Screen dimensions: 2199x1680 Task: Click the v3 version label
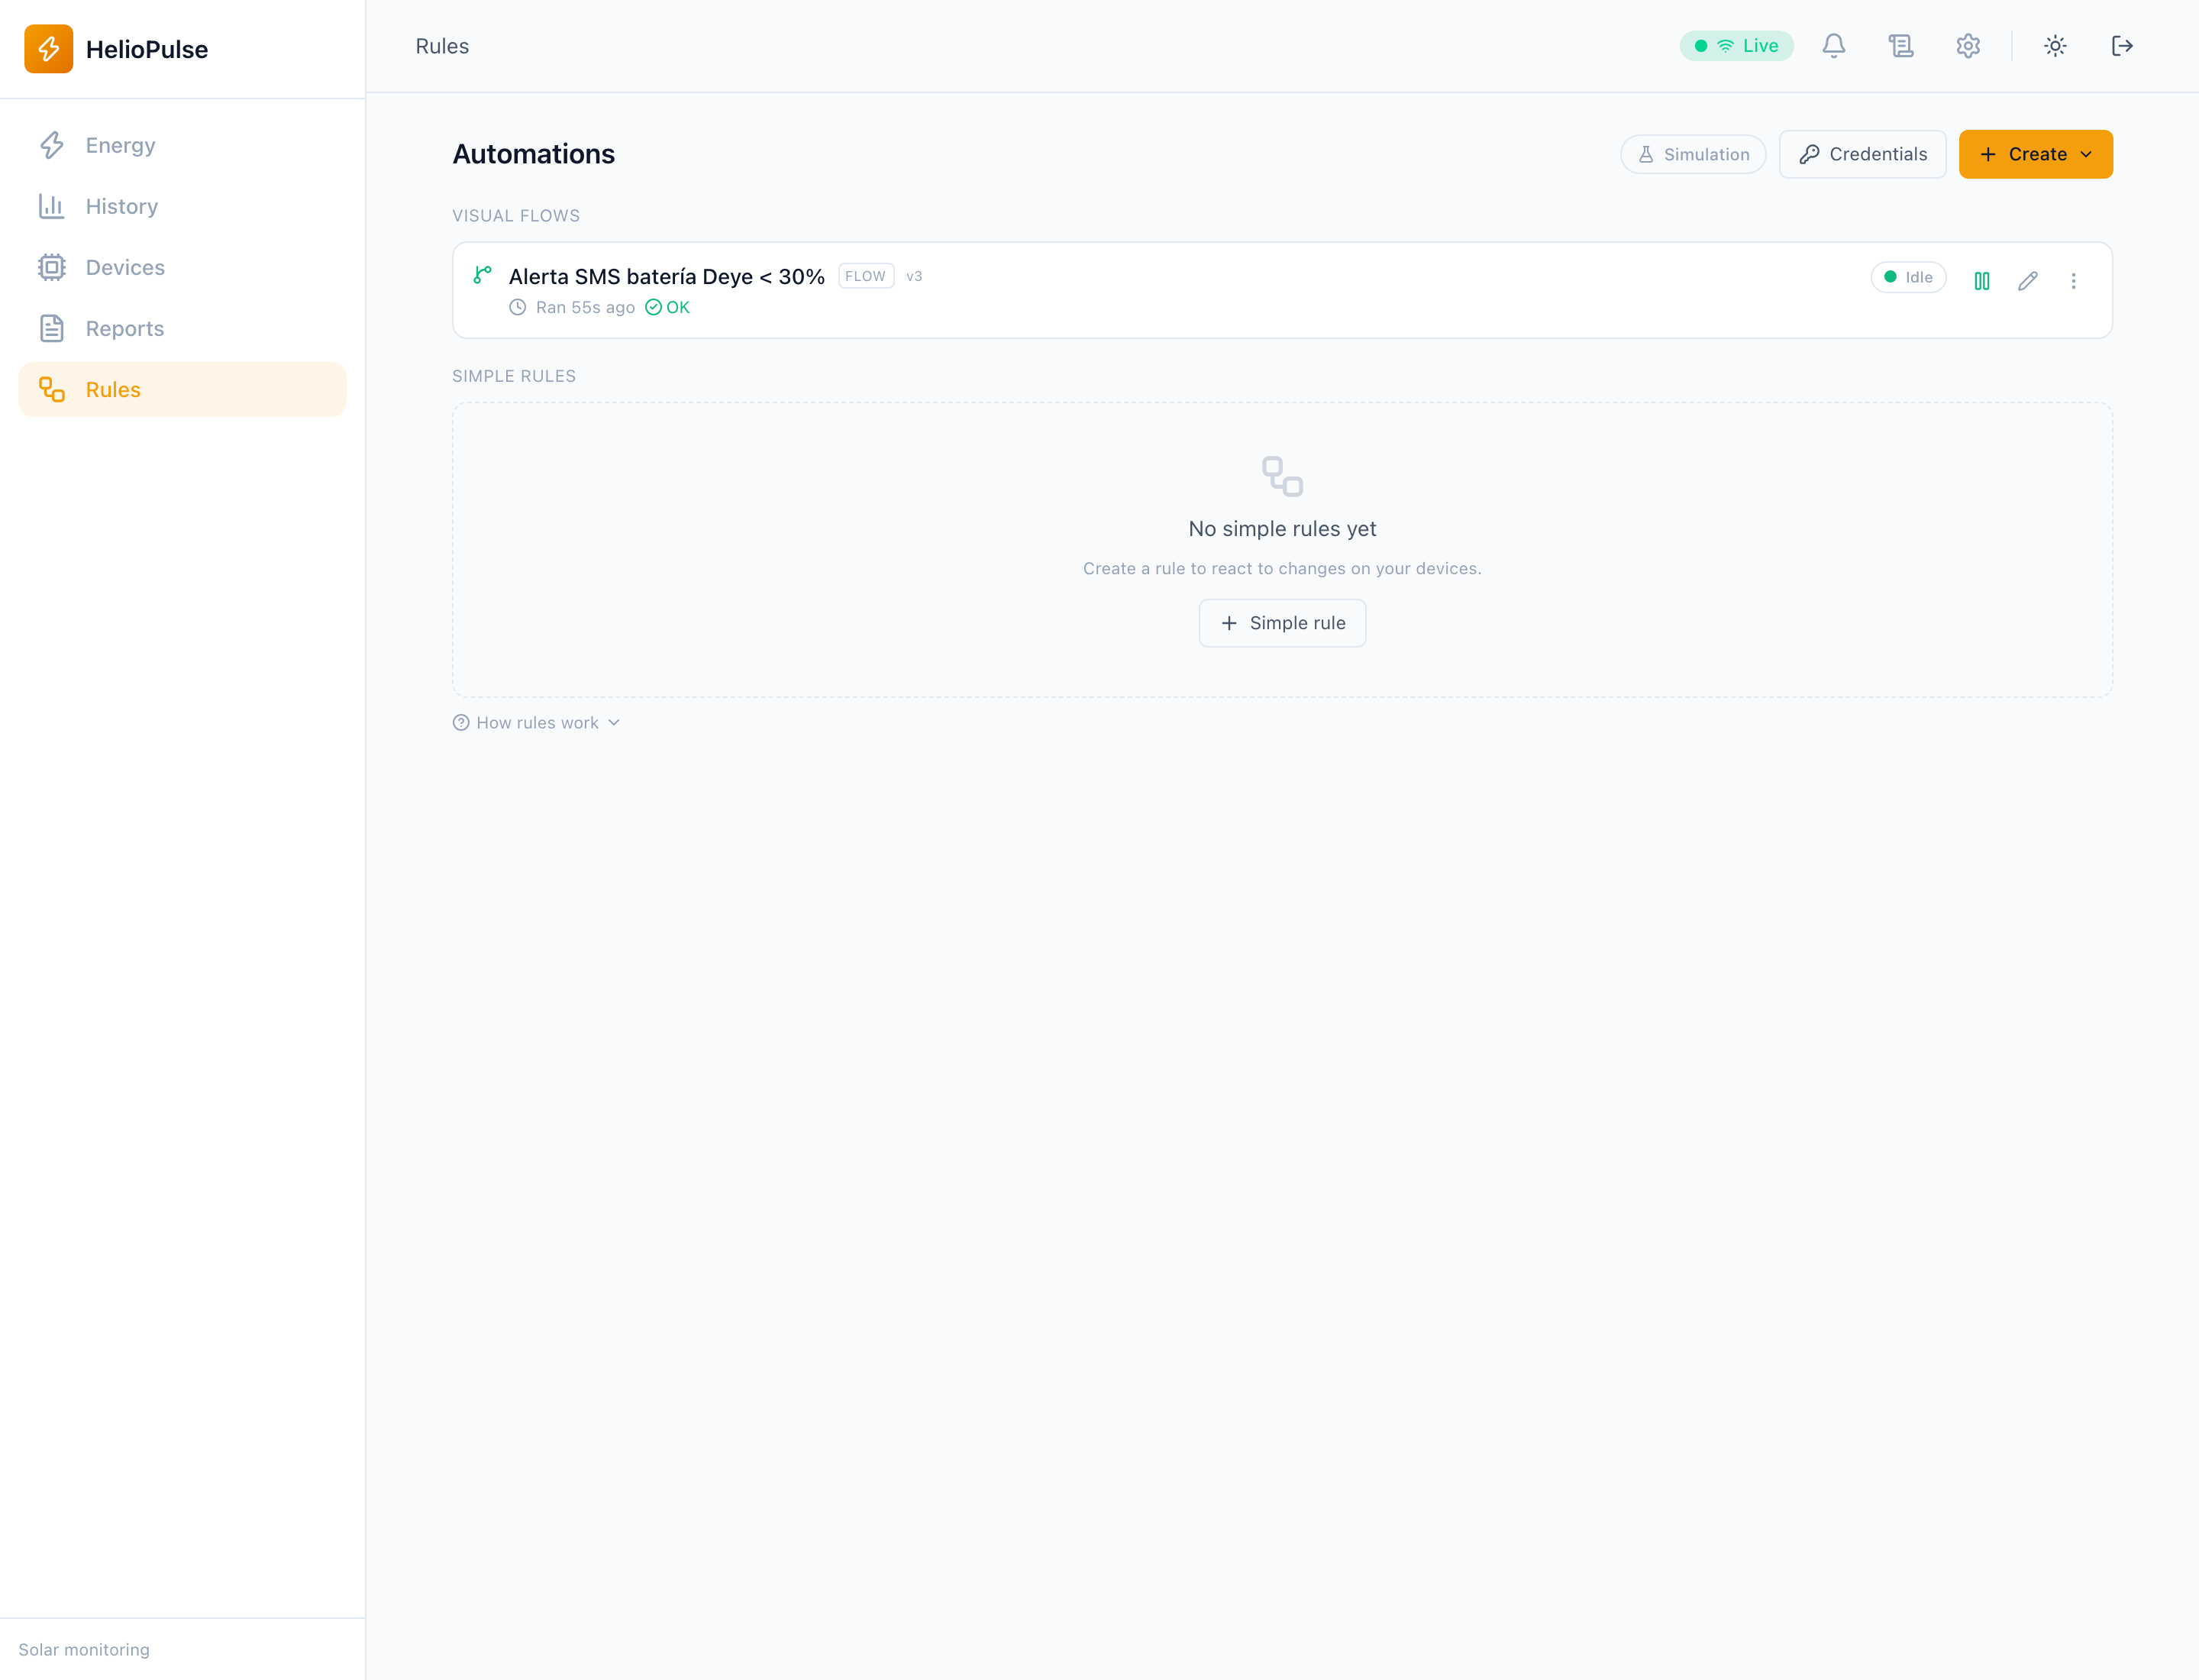pyautogui.click(x=913, y=276)
